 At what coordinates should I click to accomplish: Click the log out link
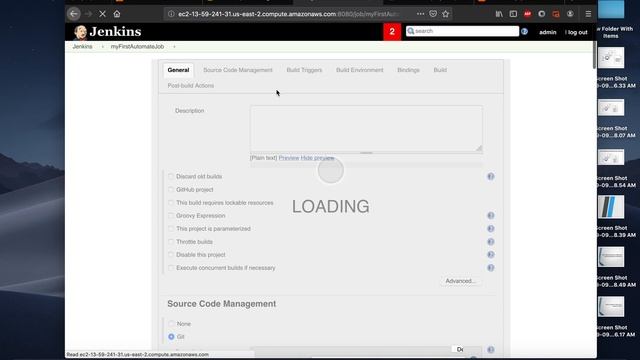[577, 32]
